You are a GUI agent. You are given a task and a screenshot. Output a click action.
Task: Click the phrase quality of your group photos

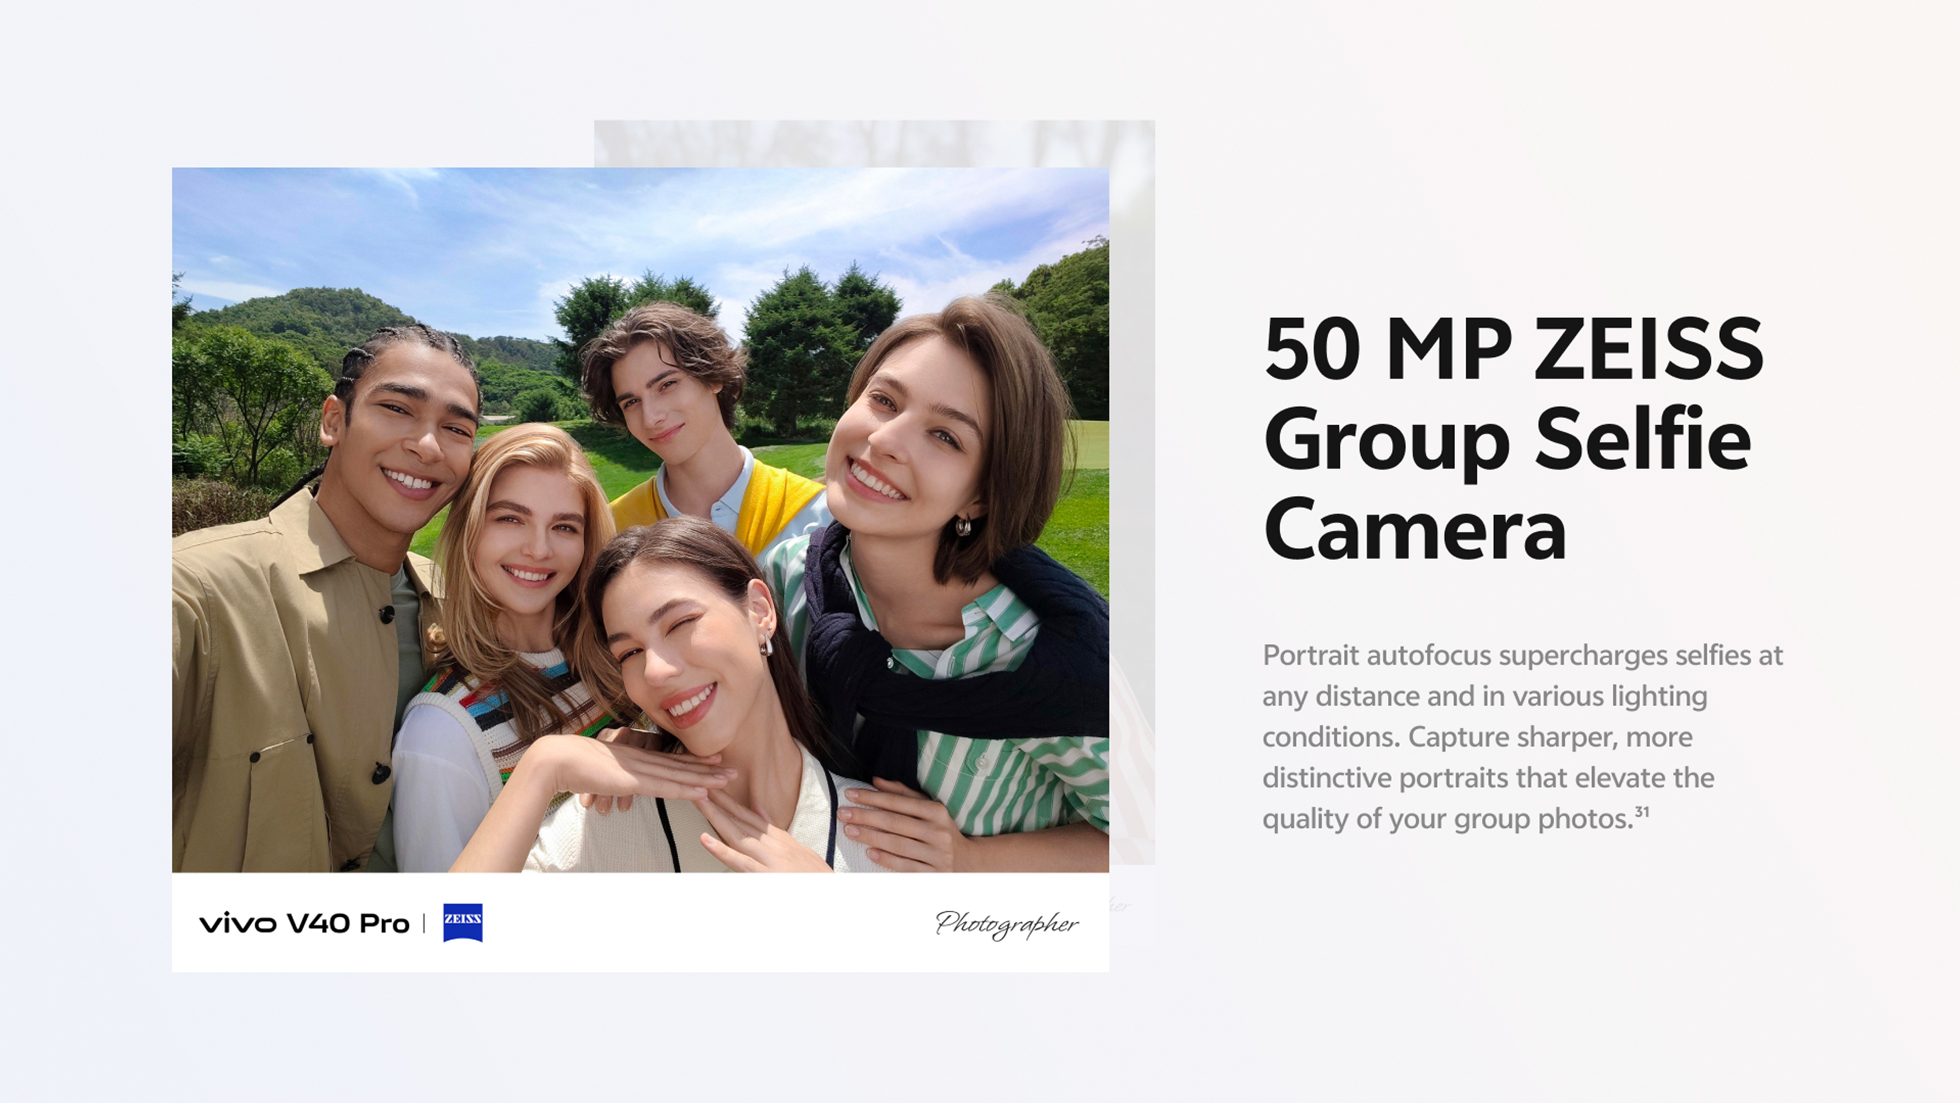[1447, 819]
